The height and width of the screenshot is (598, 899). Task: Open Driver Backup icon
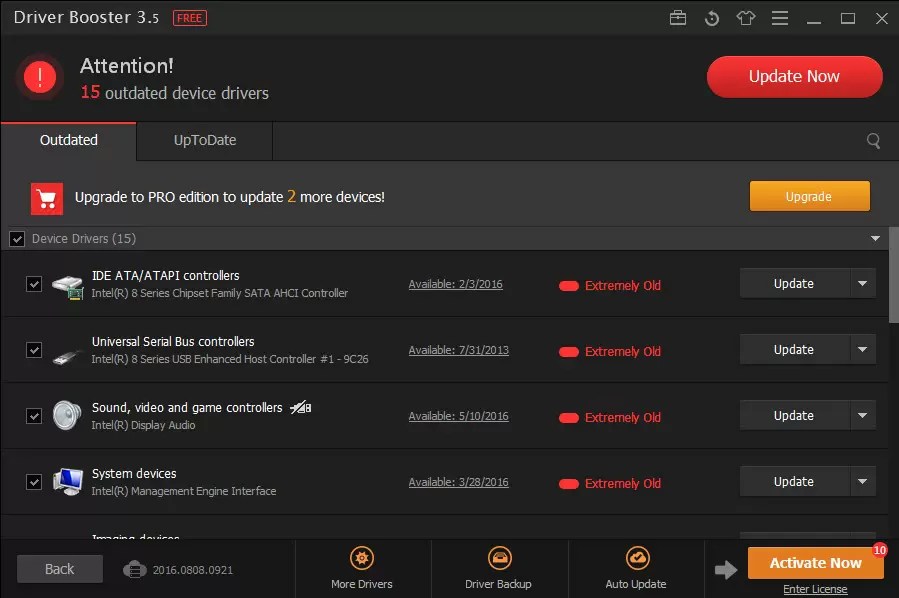(x=499, y=556)
